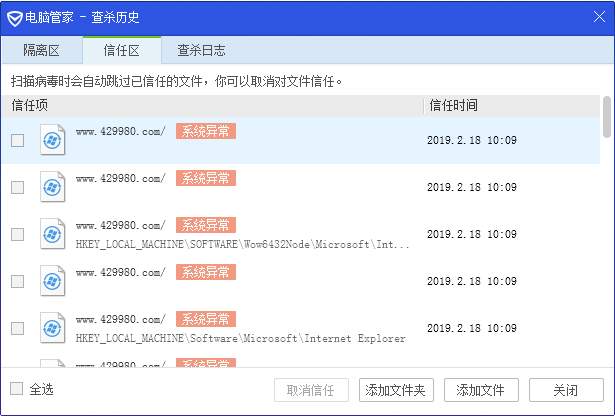615x416 pixels.
Task: Click the HKEY_LOCAL_MACHINE\Software\Microsoft\Internet Explorer path text
Action: pos(240,339)
